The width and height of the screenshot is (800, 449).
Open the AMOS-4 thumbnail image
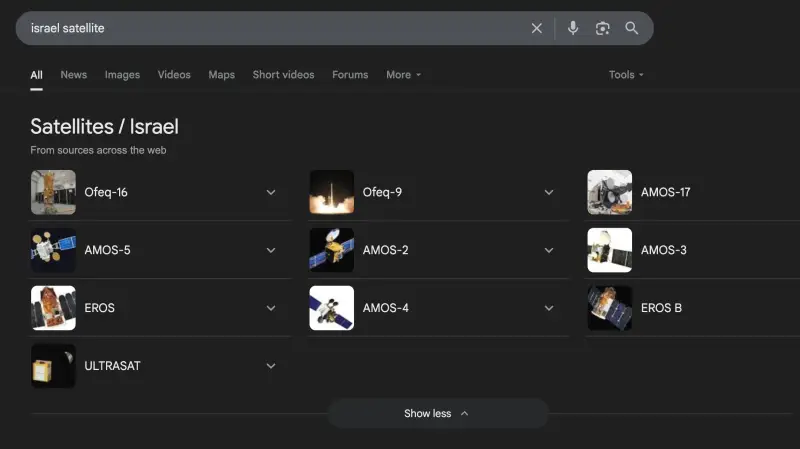coord(332,308)
